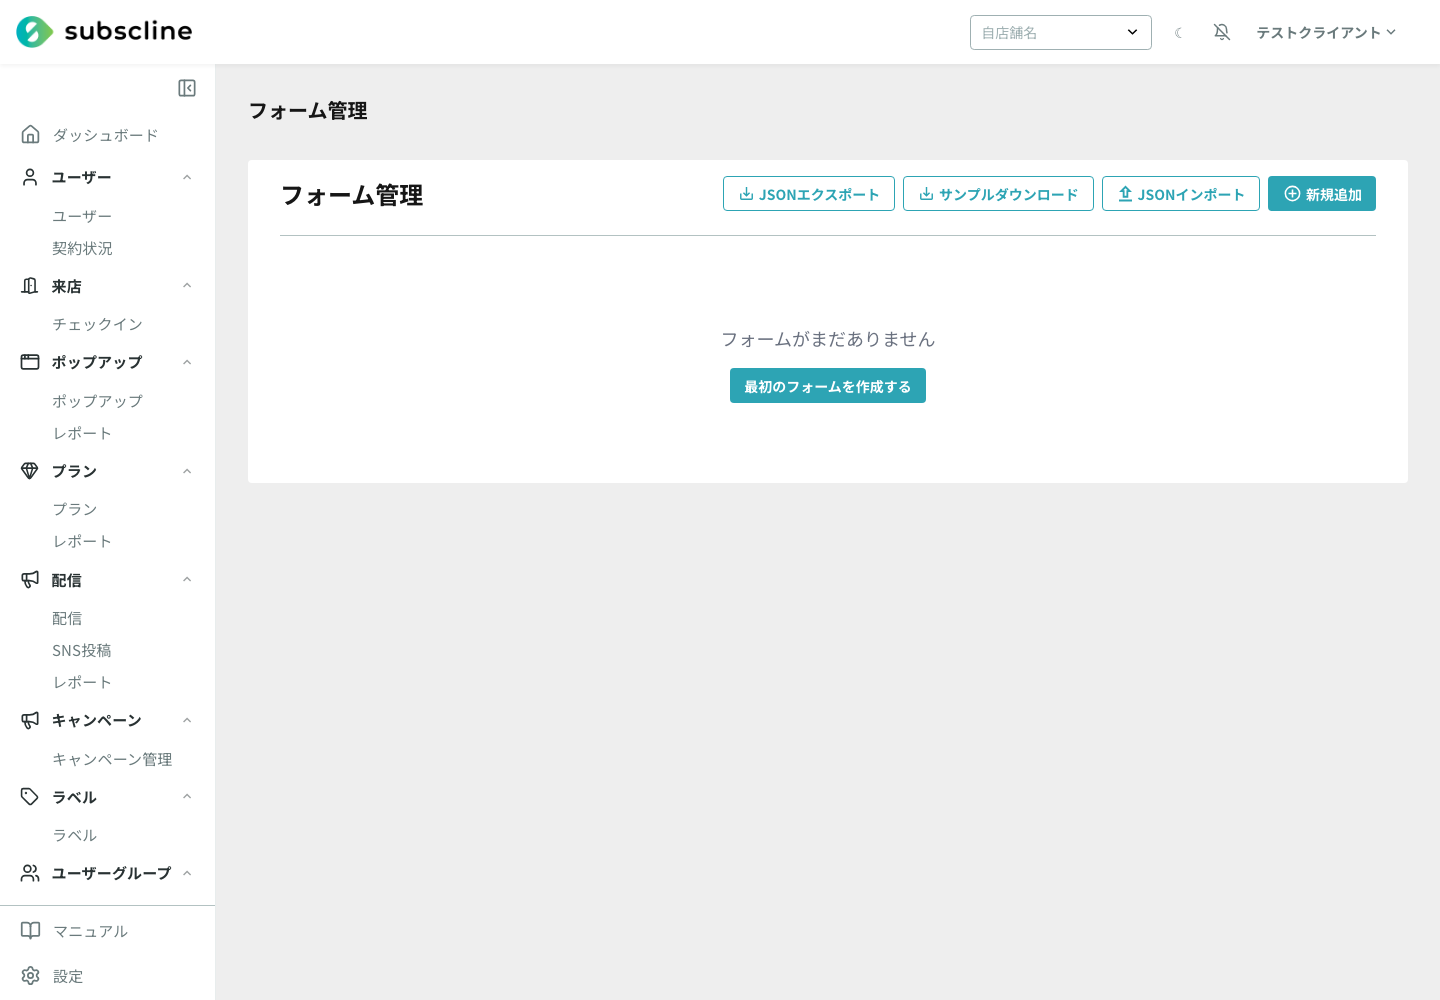Click the 来店 building icon
This screenshot has height=1000, width=1440.
pos(31,286)
